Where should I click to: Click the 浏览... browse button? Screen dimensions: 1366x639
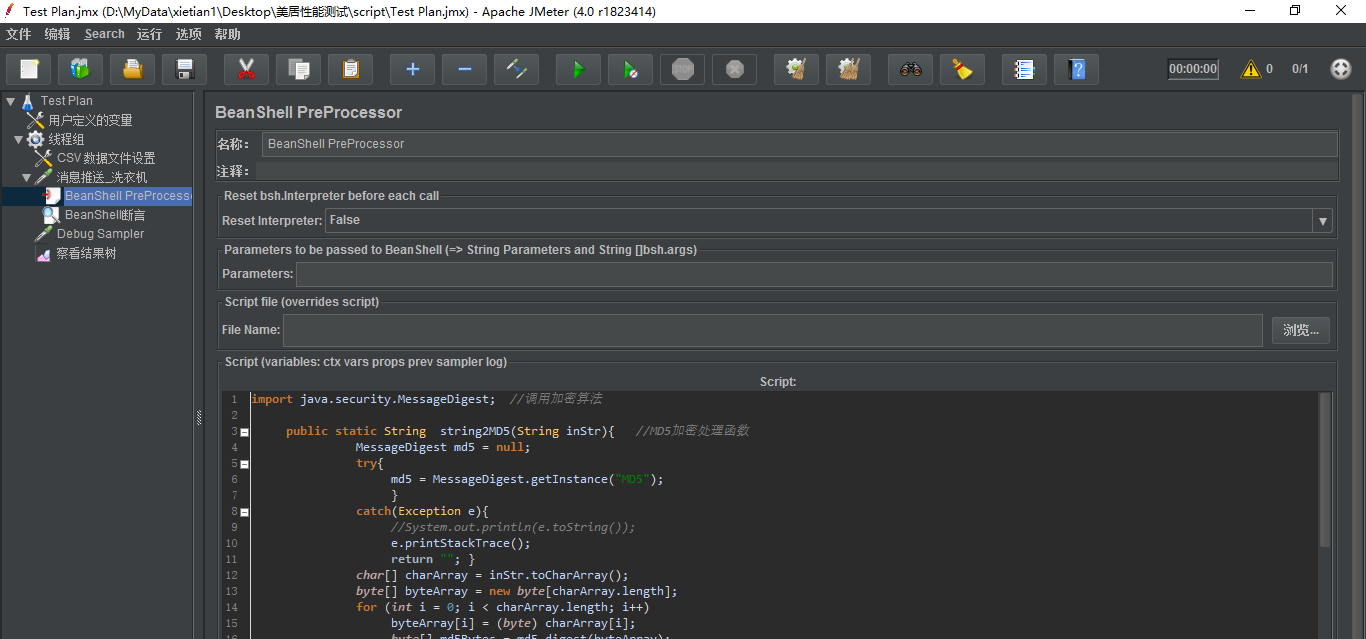point(1301,330)
